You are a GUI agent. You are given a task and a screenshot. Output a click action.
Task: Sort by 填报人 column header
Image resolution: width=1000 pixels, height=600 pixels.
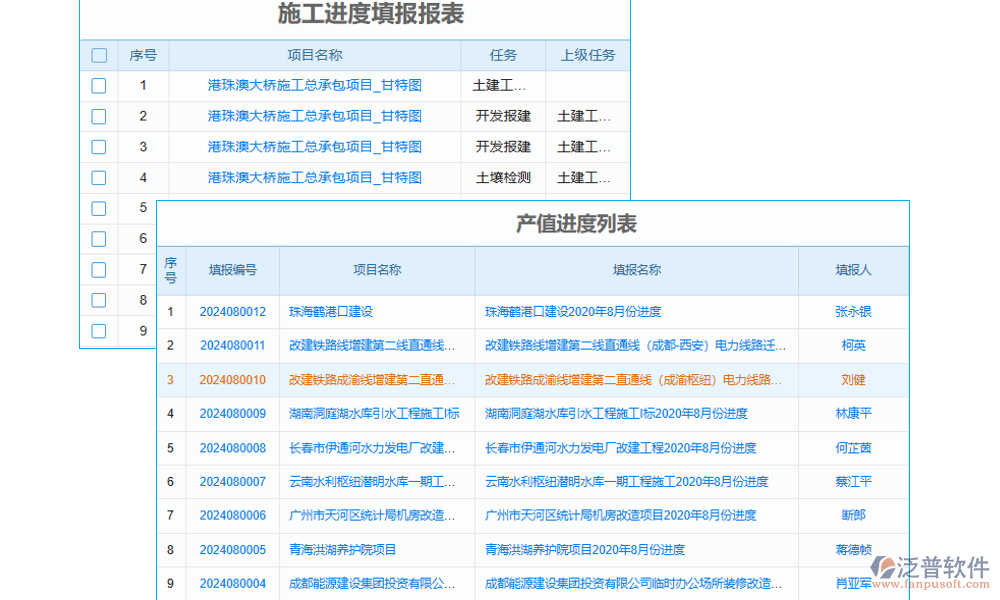[x=853, y=270]
